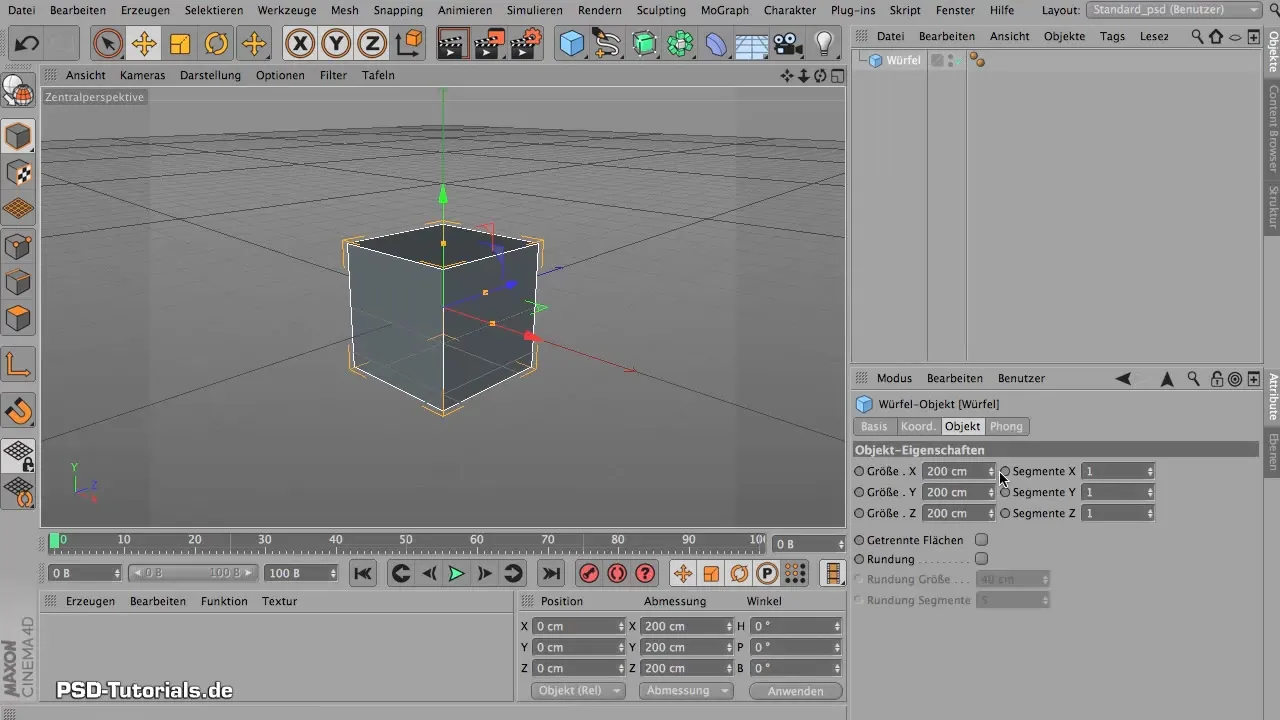Switch to the Koord. tab

(x=918, y=426)
